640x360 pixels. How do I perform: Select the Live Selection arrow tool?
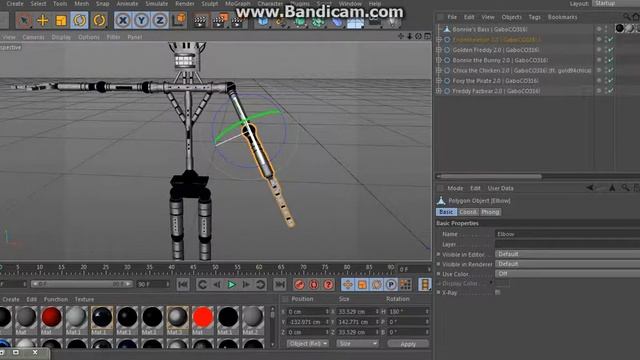point(24,20)
